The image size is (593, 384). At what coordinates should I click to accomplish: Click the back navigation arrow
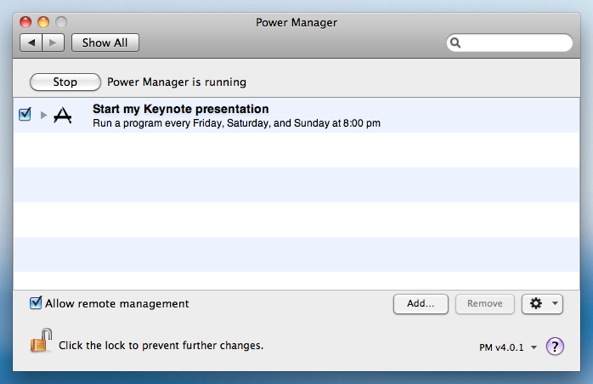[x=31, y=43]
